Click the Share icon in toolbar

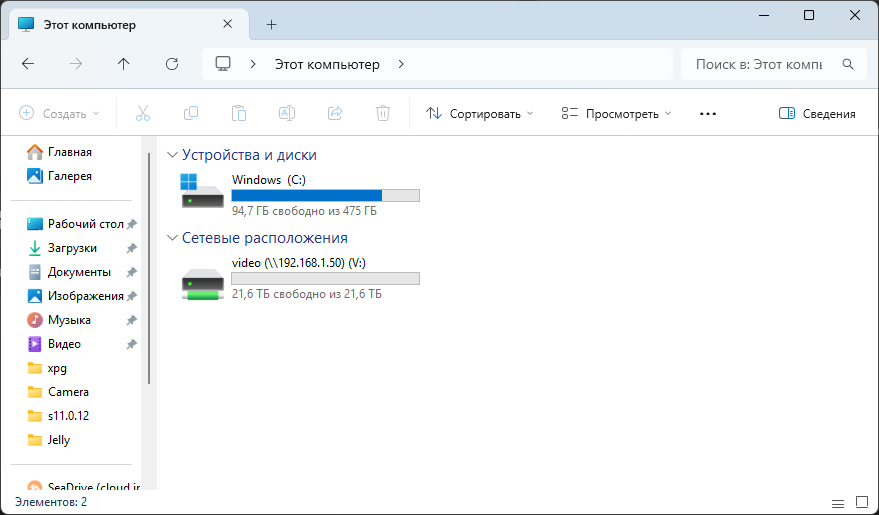point(335,114)
